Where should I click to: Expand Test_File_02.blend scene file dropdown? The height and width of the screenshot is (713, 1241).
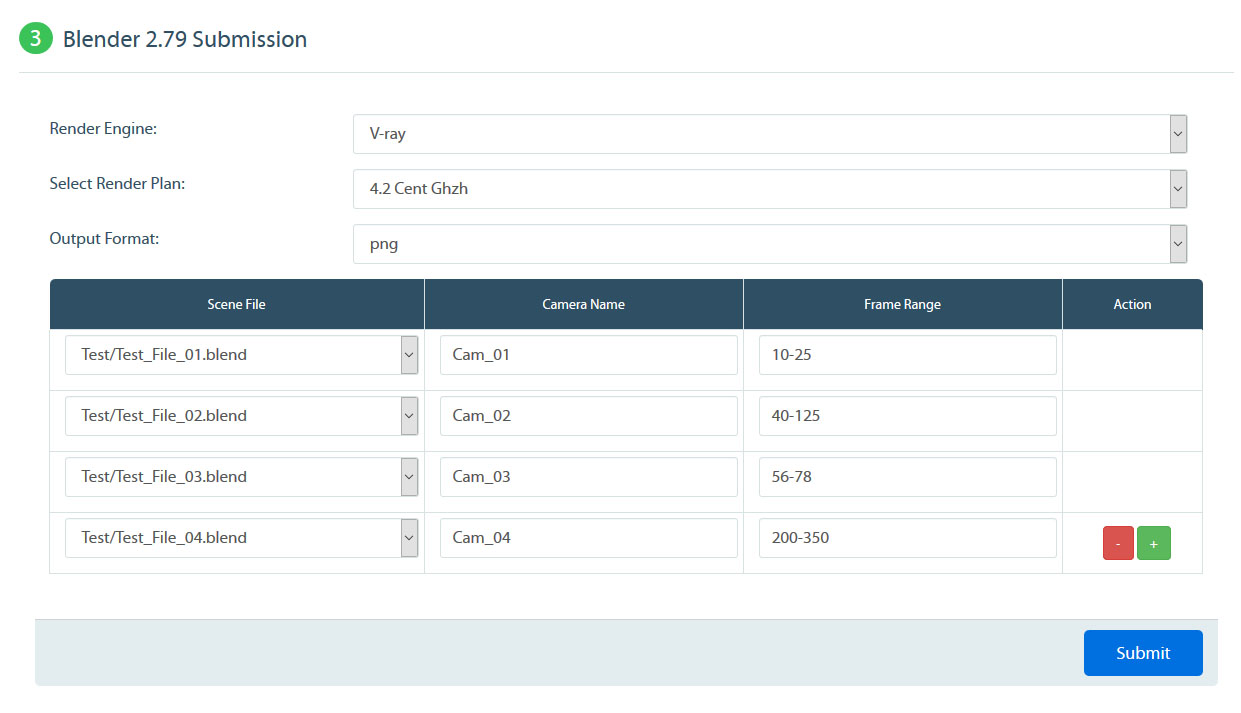(241, 416)
